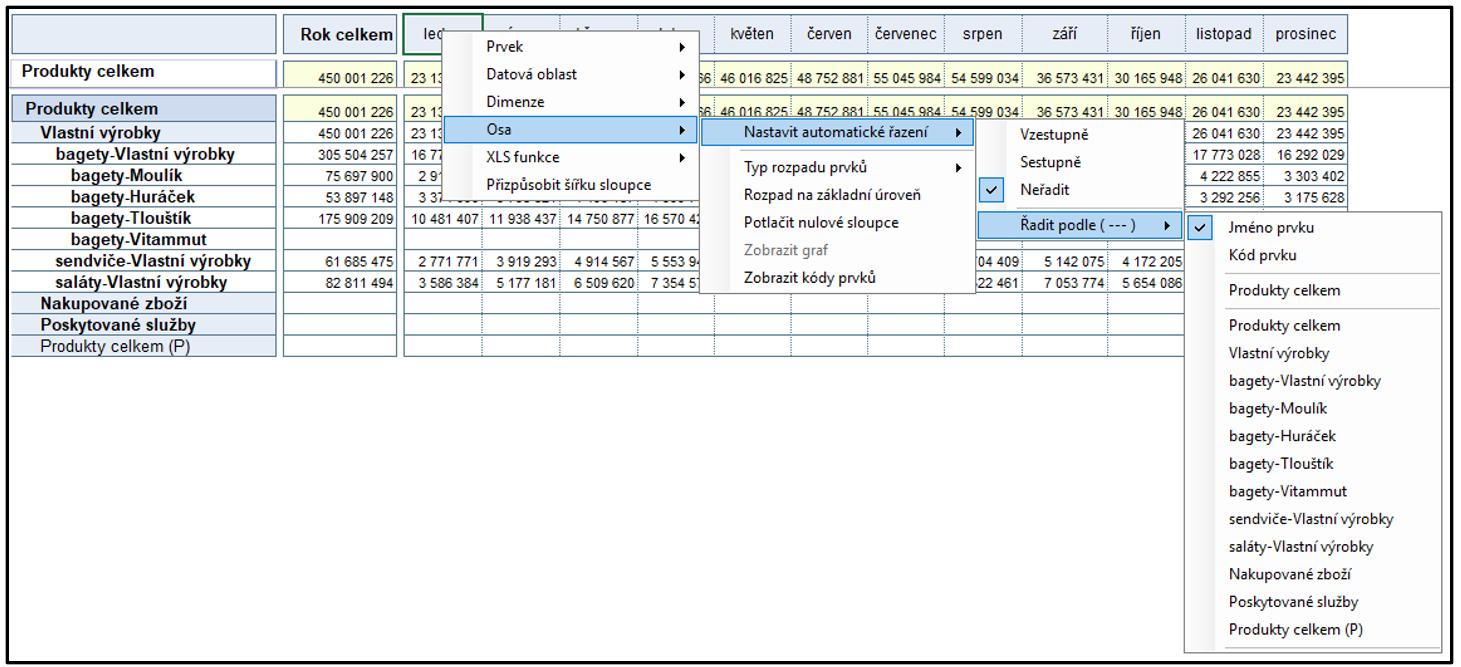Pick bagety-Moulík in the sort-by menu
Image resolution: width=1461 pixels, height=667 pixels.
point(1313,408)
